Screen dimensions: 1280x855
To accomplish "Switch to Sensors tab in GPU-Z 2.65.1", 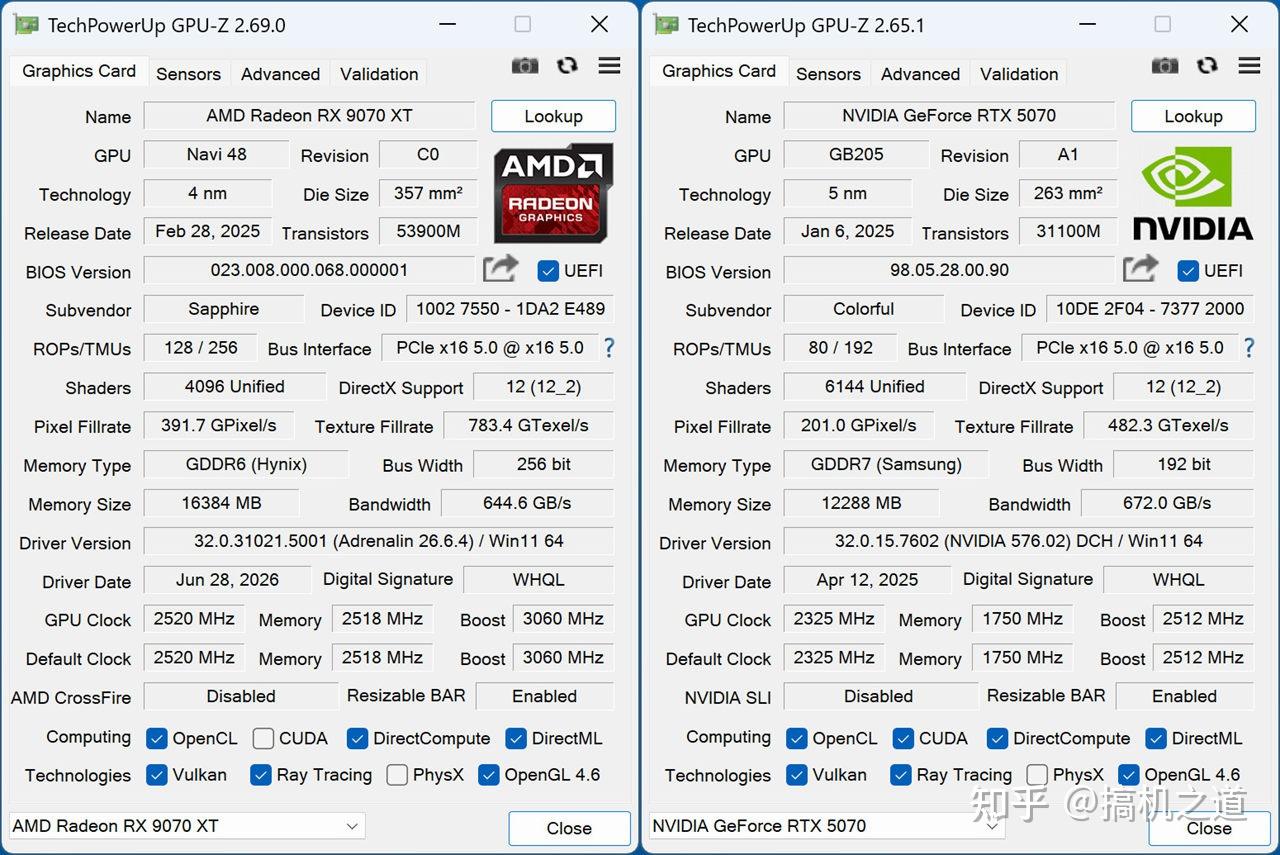I will [x=828, y=74].
